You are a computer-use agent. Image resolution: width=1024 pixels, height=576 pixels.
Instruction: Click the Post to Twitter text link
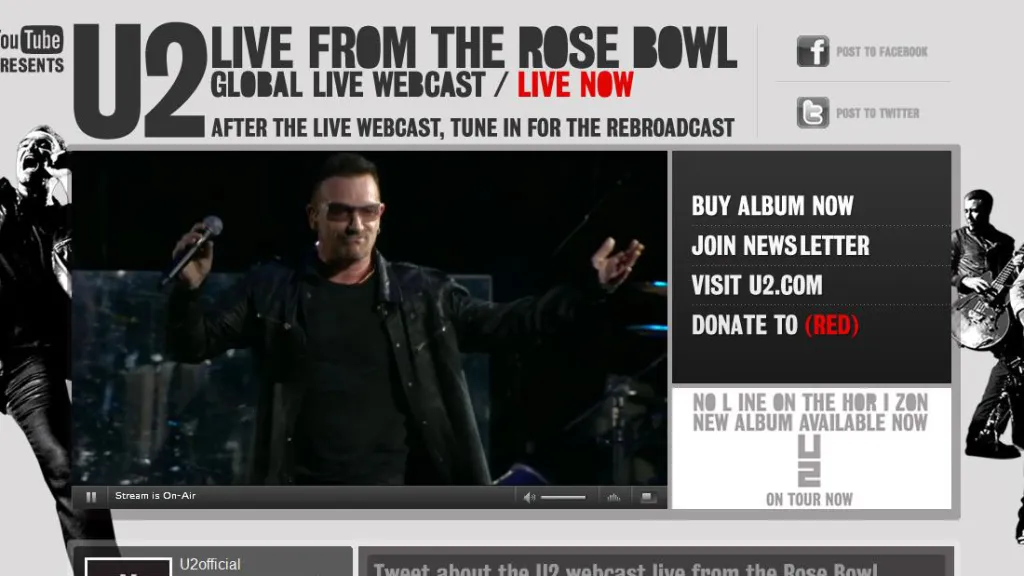(878, 113)
